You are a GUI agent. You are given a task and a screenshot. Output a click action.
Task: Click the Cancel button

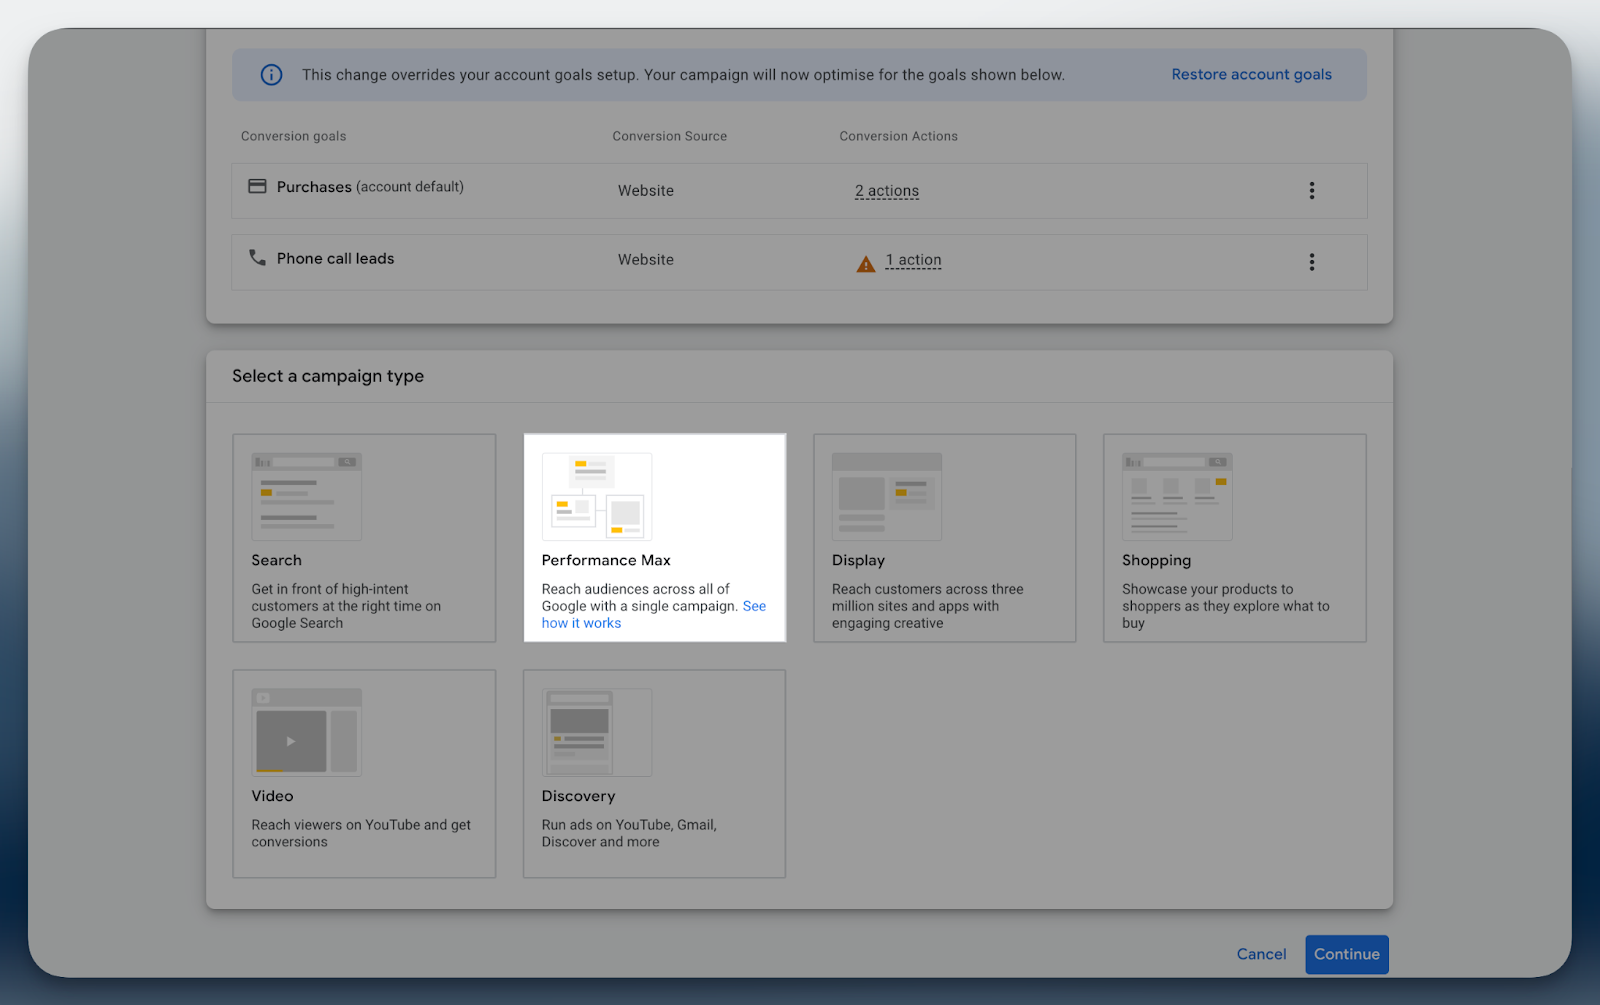point(1261,954)
